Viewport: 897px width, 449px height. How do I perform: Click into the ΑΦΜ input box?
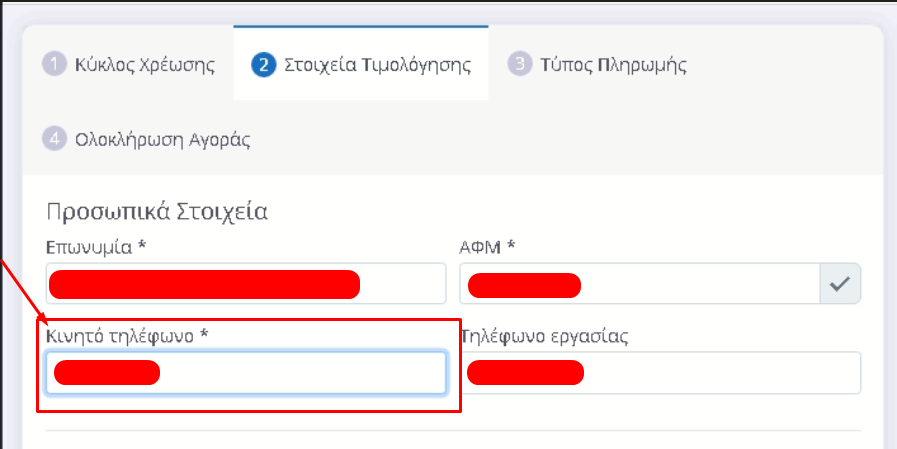[x=700, y=284]
